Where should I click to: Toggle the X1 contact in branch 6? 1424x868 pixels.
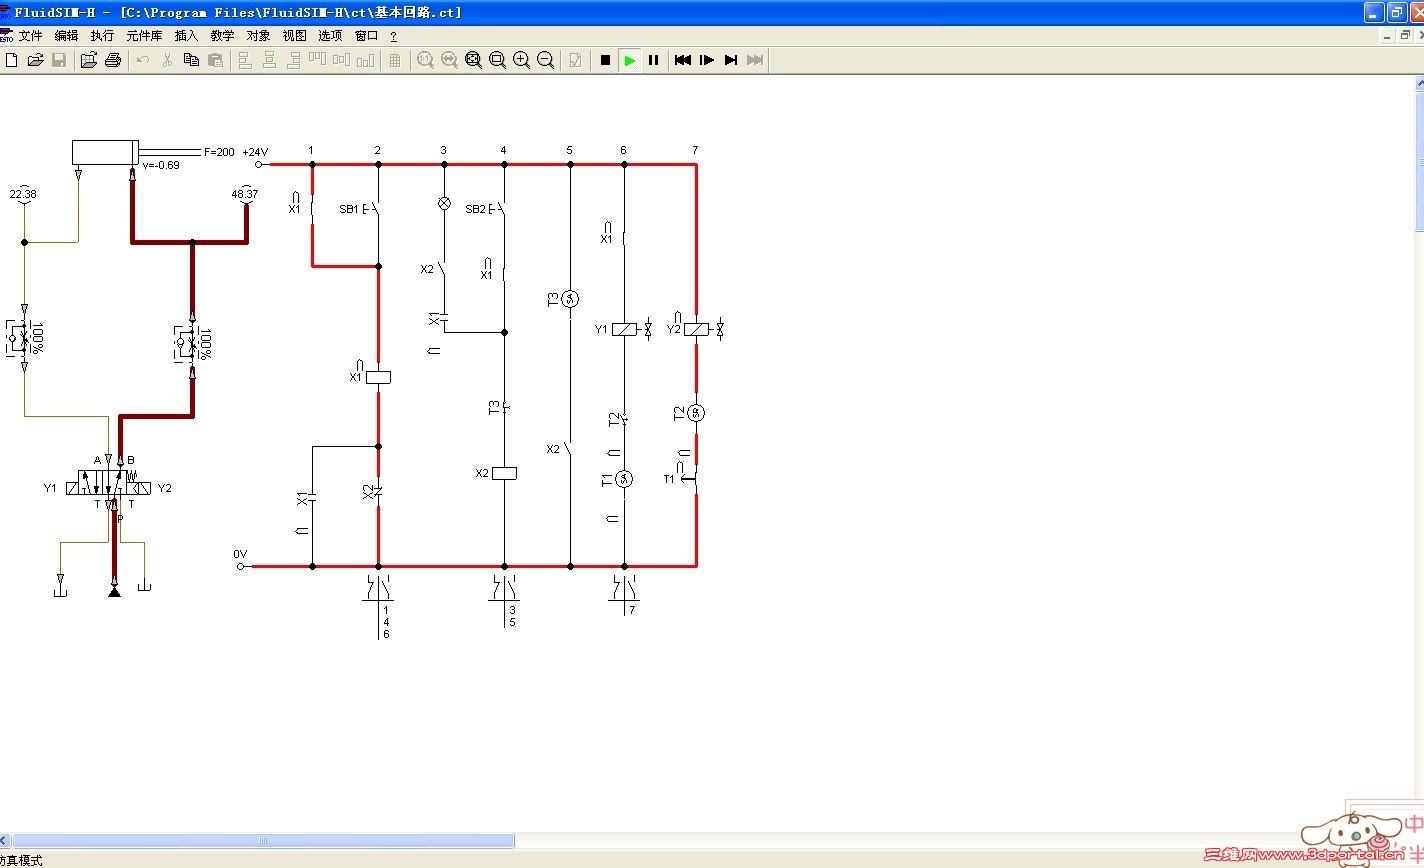coord(622,239)
